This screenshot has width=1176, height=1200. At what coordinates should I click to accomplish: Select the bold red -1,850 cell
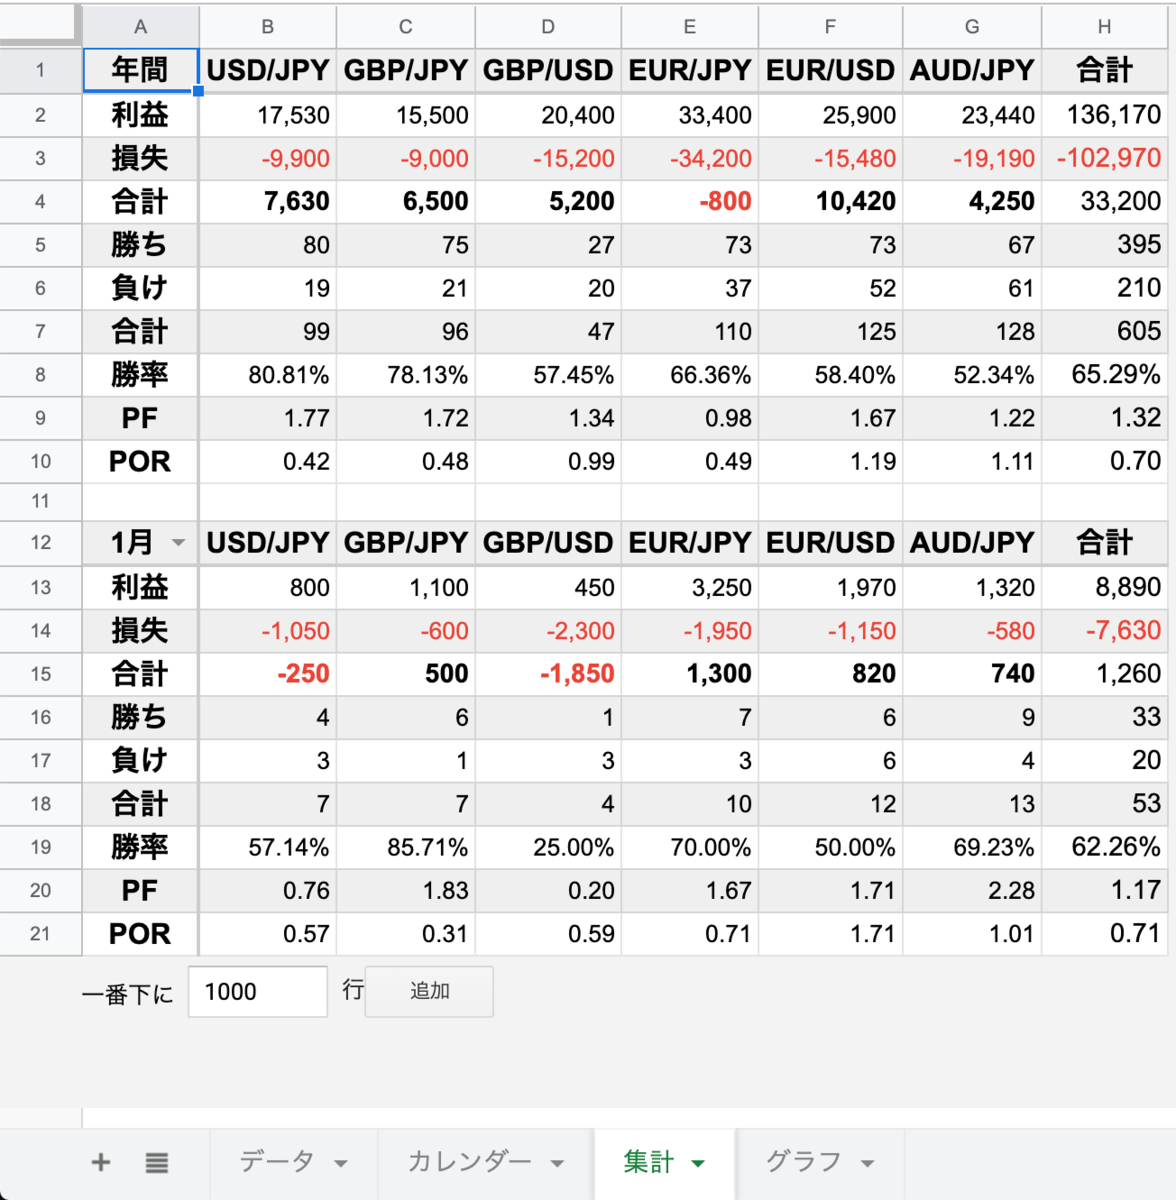[x=548, y=674]
